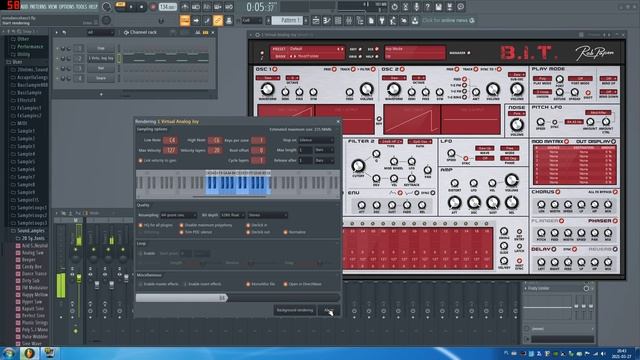Toggle the metronome icon in toolbar
640x360 pixels.
[x=185, y=7]
